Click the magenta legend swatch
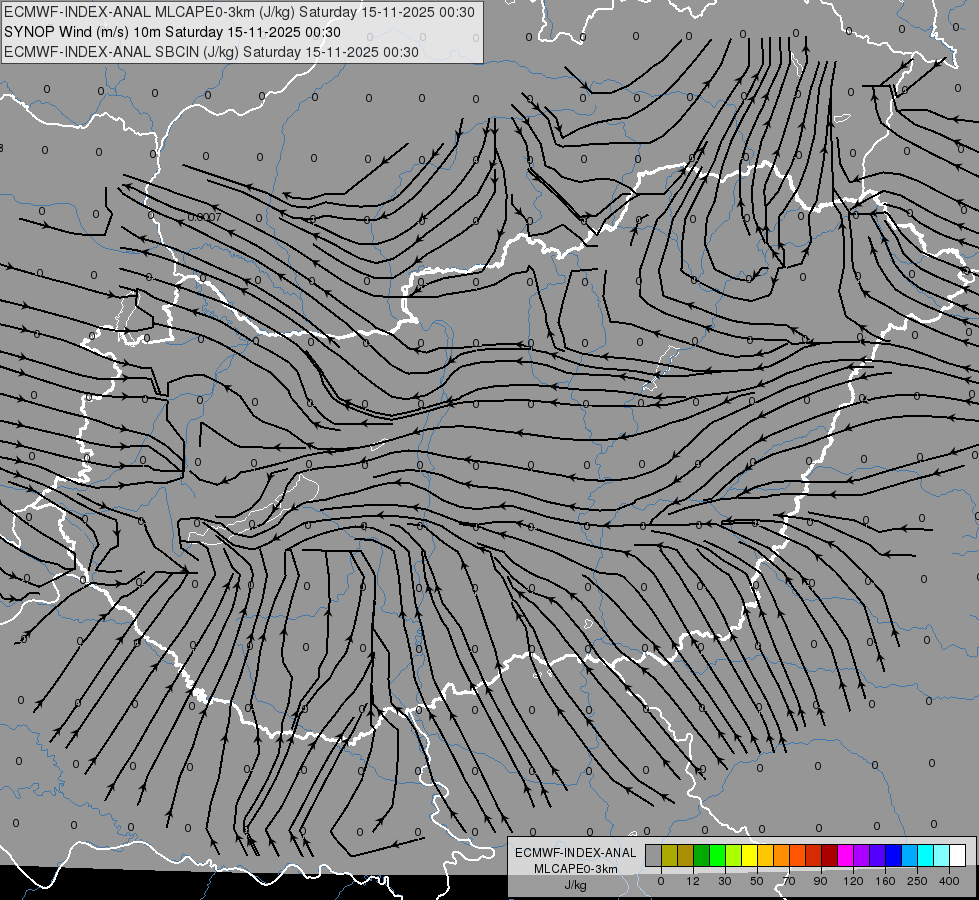The width and height of the screenshot is (979, 900). [846, 855]
